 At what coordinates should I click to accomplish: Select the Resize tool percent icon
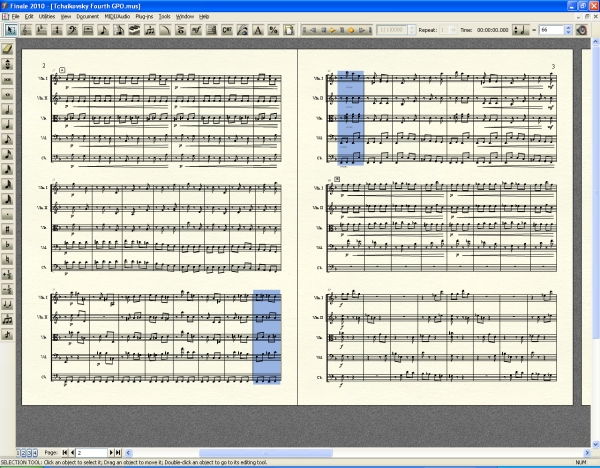[x=273, y=30]
